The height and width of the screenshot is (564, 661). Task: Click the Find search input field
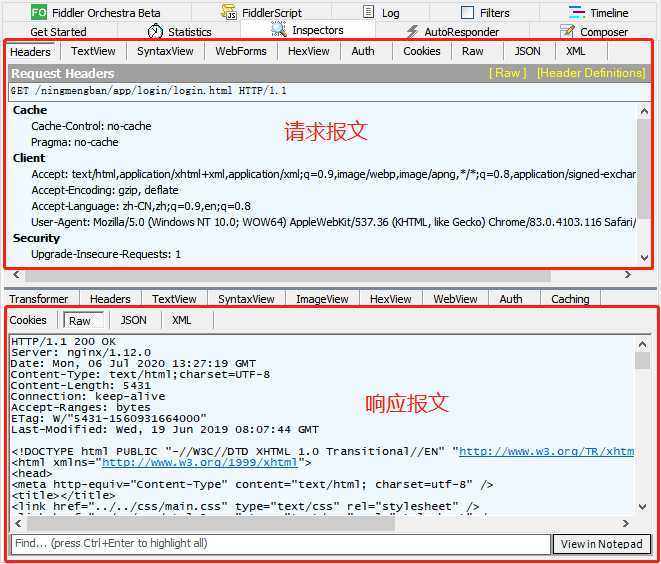(280, 543)
